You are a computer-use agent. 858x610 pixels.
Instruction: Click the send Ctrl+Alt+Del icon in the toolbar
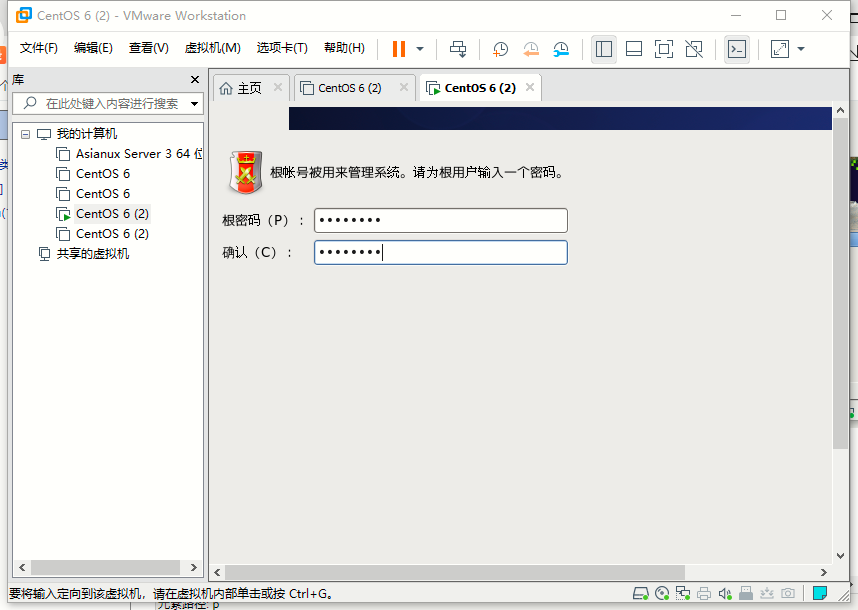coord(458,49)
